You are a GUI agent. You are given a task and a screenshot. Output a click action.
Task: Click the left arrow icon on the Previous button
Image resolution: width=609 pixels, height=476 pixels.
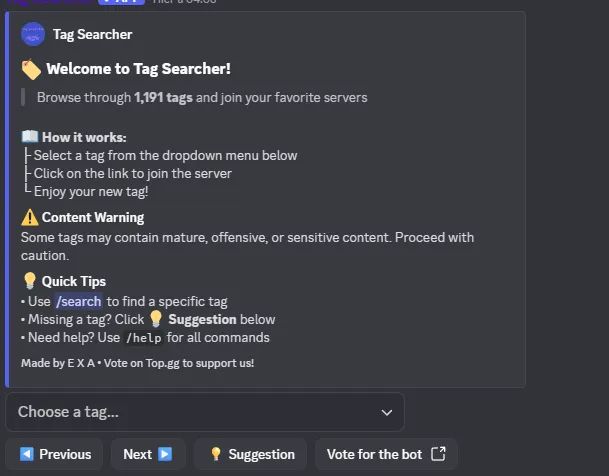click(x=27, y=454)
